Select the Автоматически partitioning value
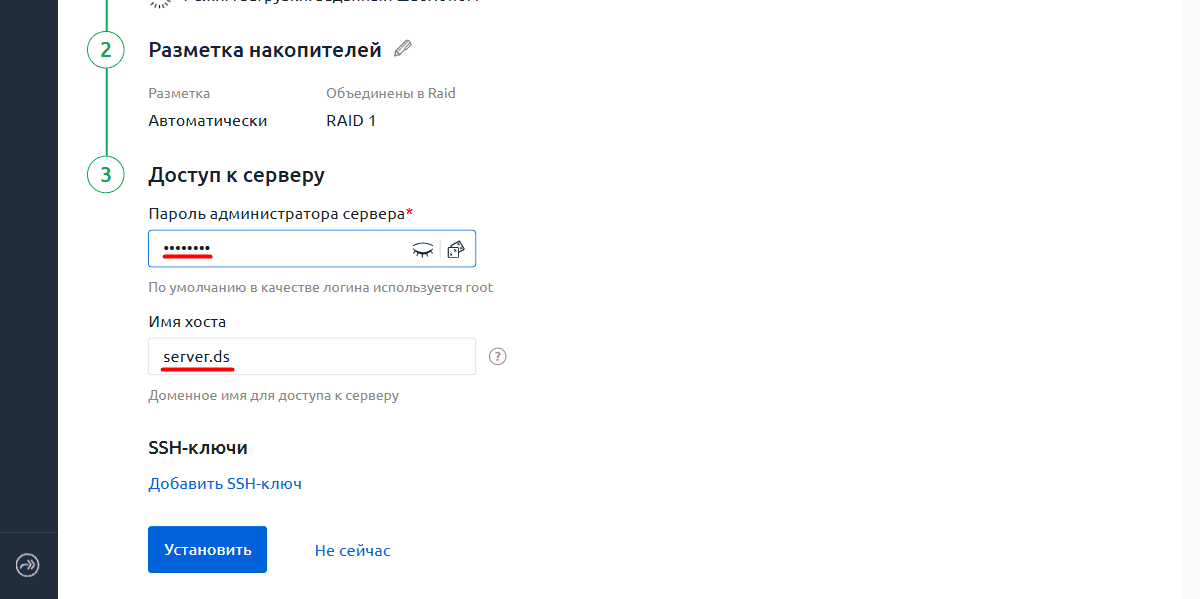Screen dimensions: 1200x599 point(208,121)
